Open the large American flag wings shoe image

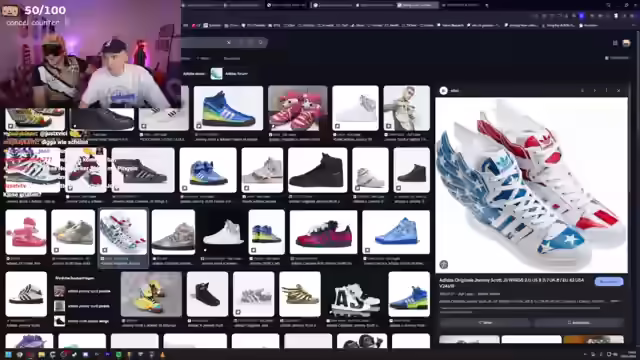(x=531, y=185)
